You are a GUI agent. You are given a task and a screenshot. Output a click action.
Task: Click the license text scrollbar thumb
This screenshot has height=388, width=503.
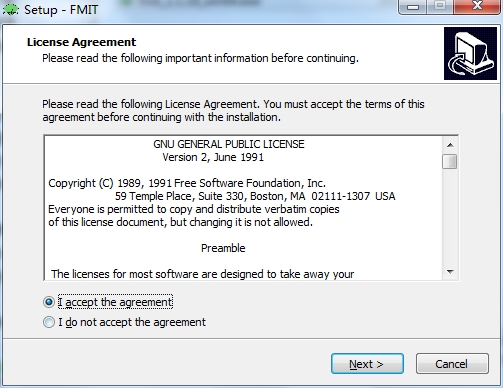coord(450,161)
